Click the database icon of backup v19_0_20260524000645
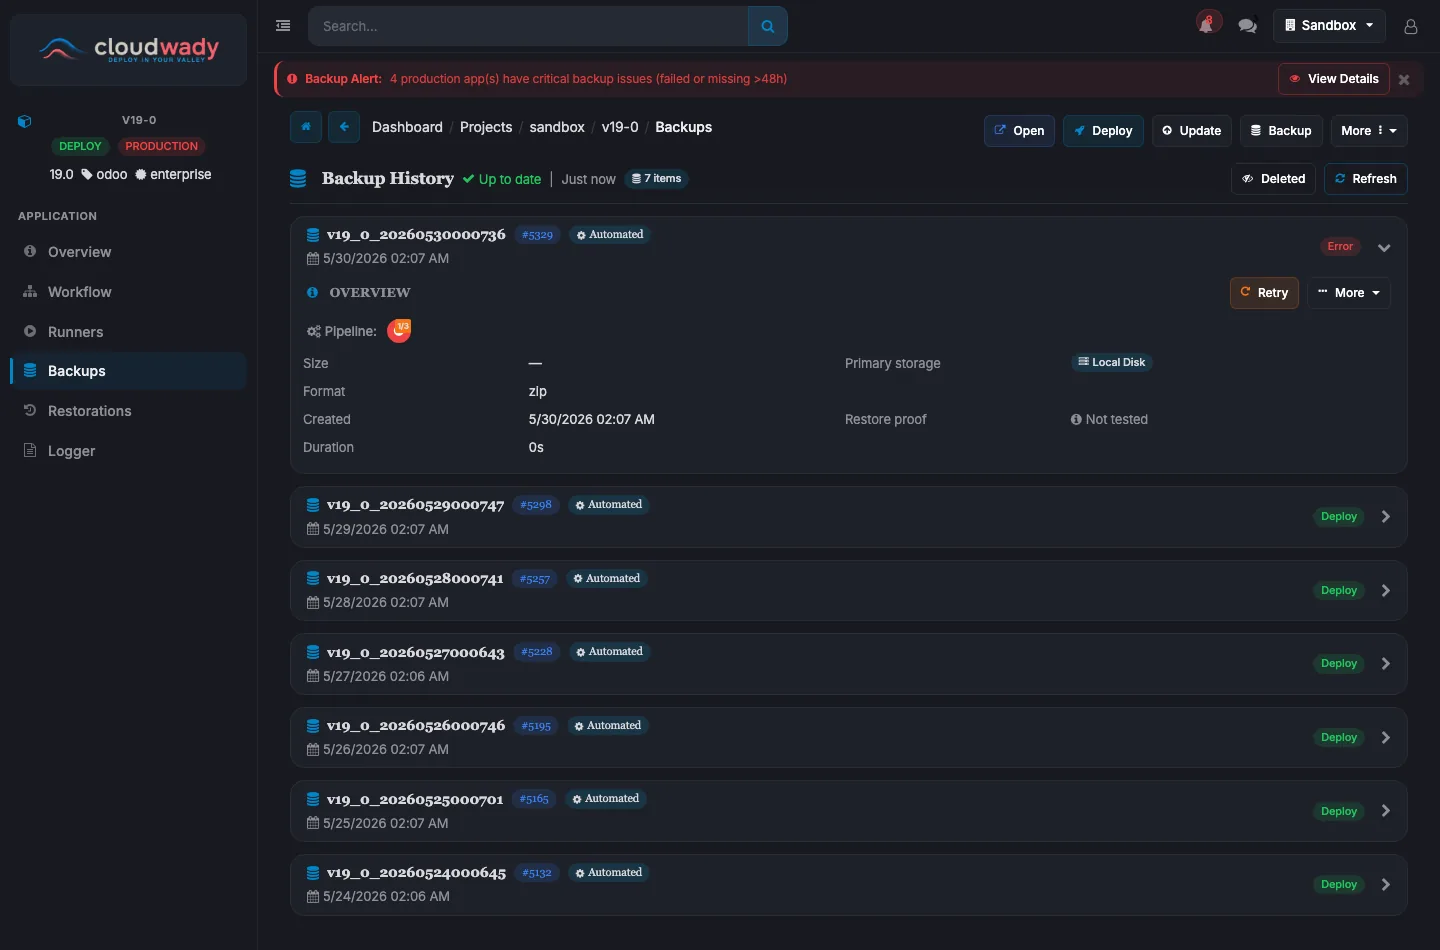 coord(313,873)
